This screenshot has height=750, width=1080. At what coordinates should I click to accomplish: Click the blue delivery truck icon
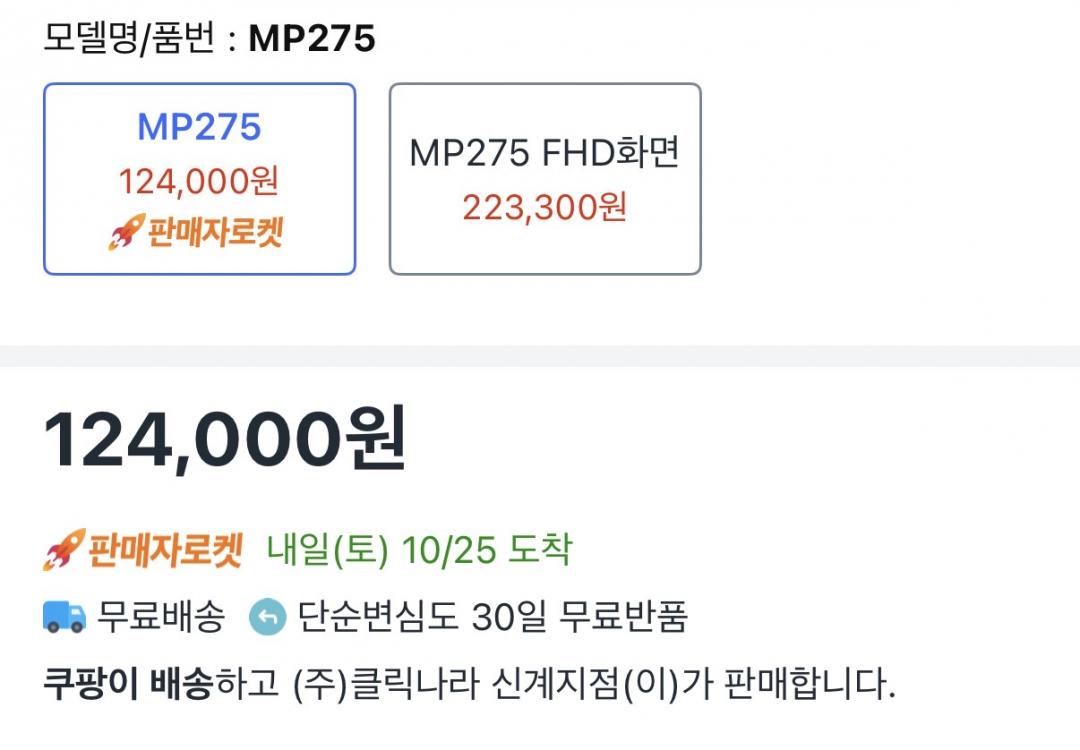click(x=65, y=616)
